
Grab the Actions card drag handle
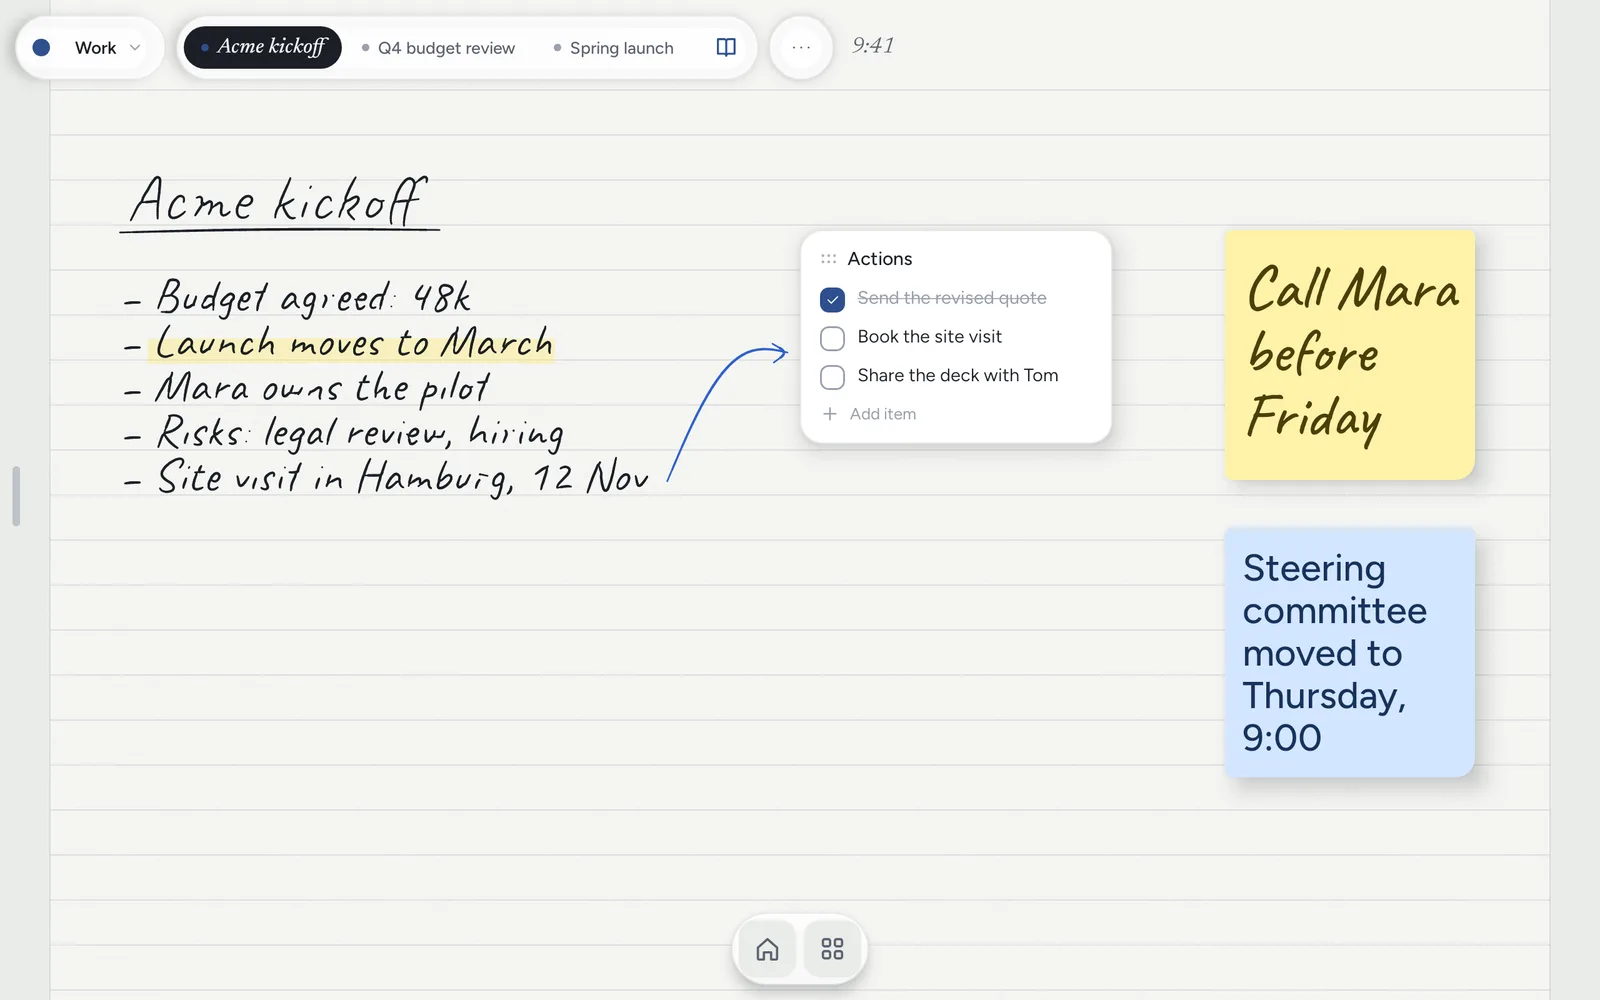coord(828,259)
